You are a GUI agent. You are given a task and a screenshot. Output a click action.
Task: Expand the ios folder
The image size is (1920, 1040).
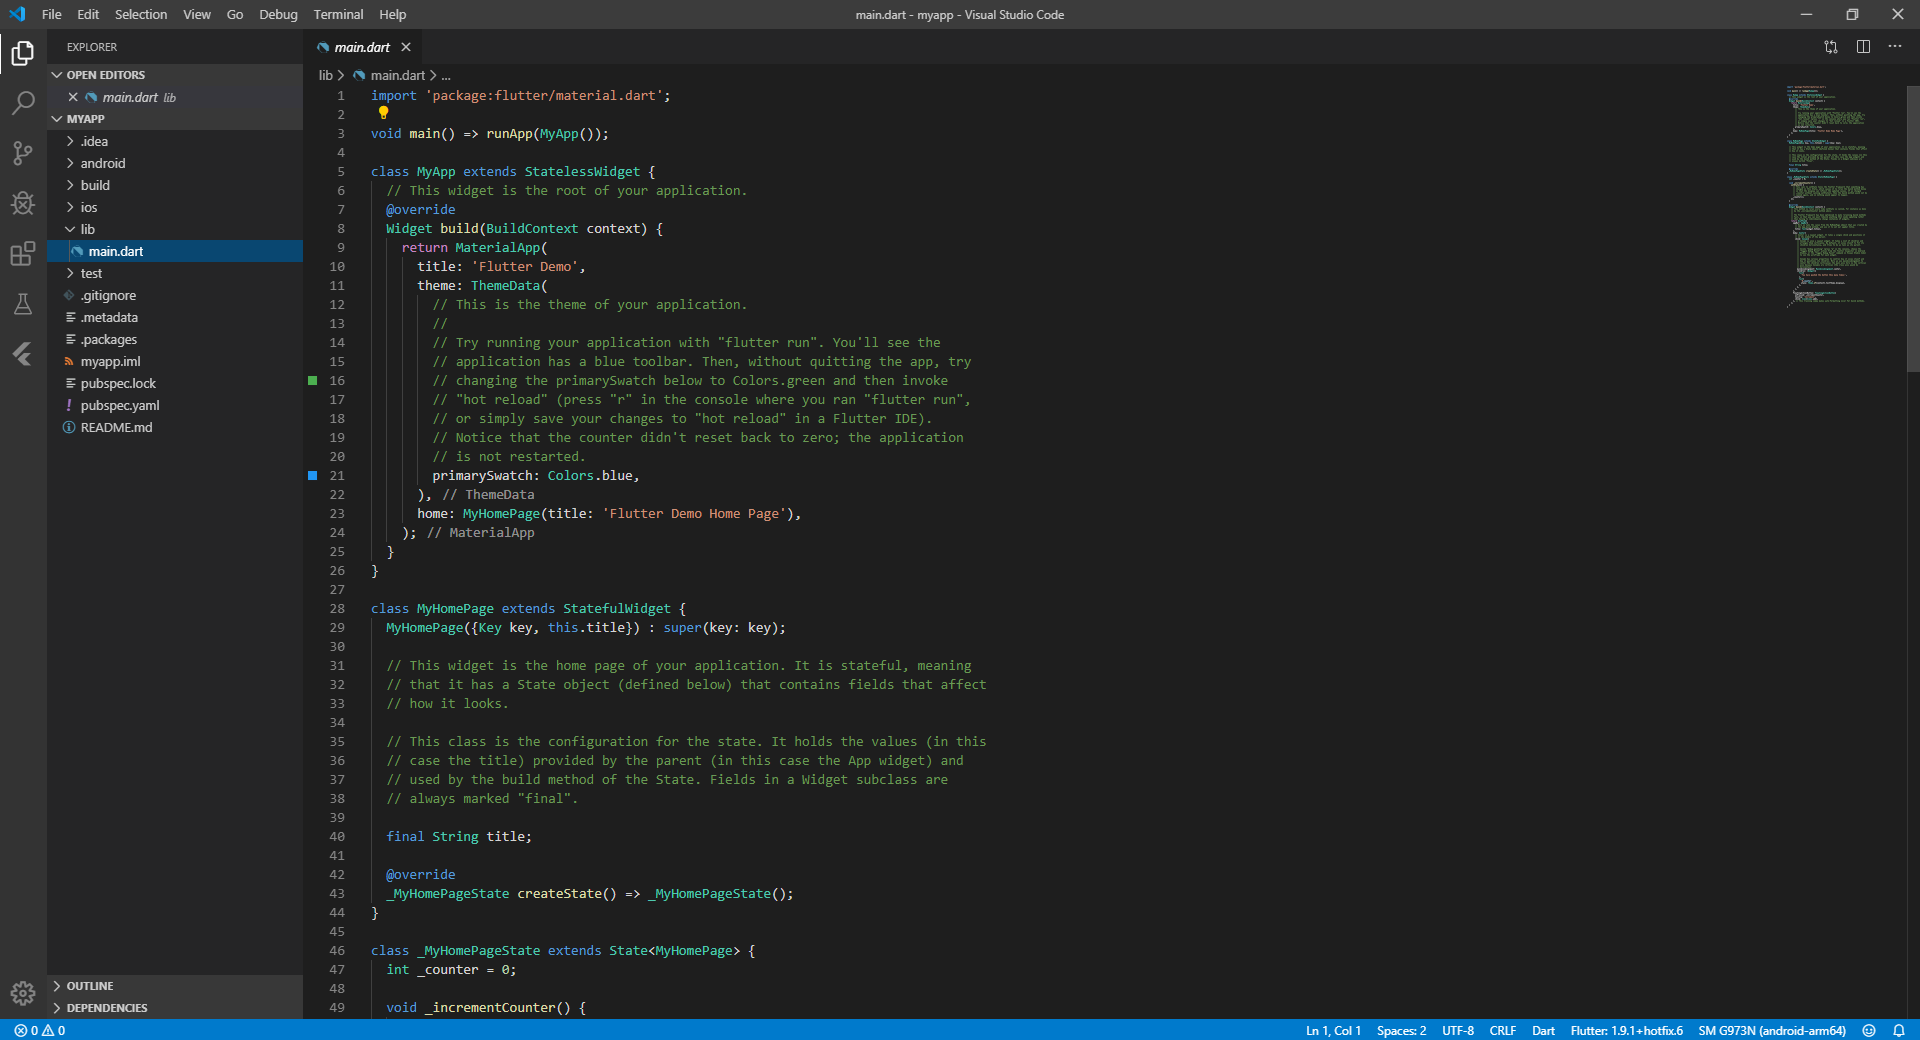coord(175,207)
